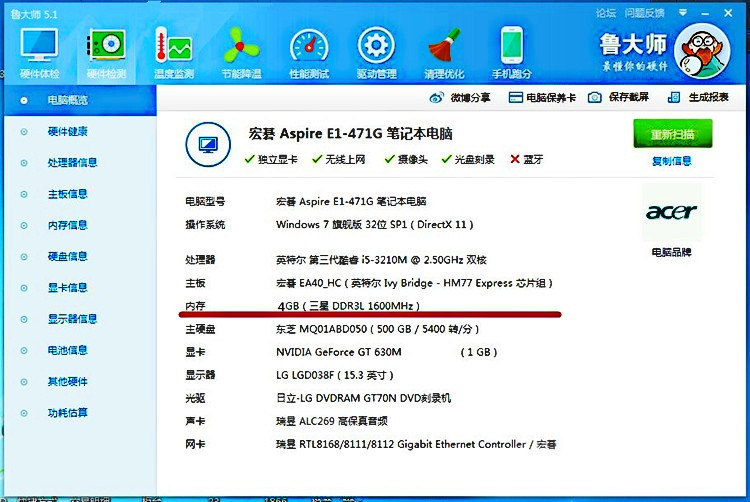Select the 硬件检测 hardware detection icon
This screenshot has height=502, width=750.
[106, 50]
